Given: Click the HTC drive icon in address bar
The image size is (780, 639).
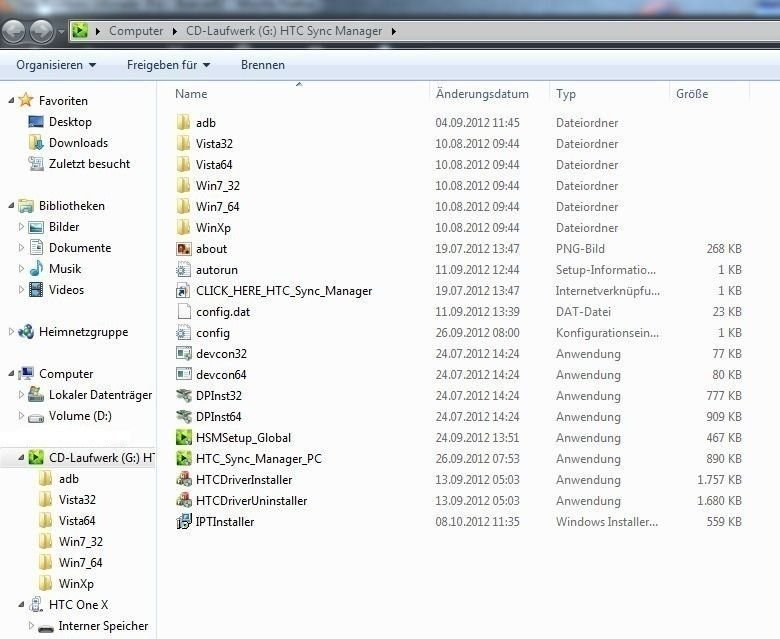Looking at the screenshot, I should pos(80,31).
